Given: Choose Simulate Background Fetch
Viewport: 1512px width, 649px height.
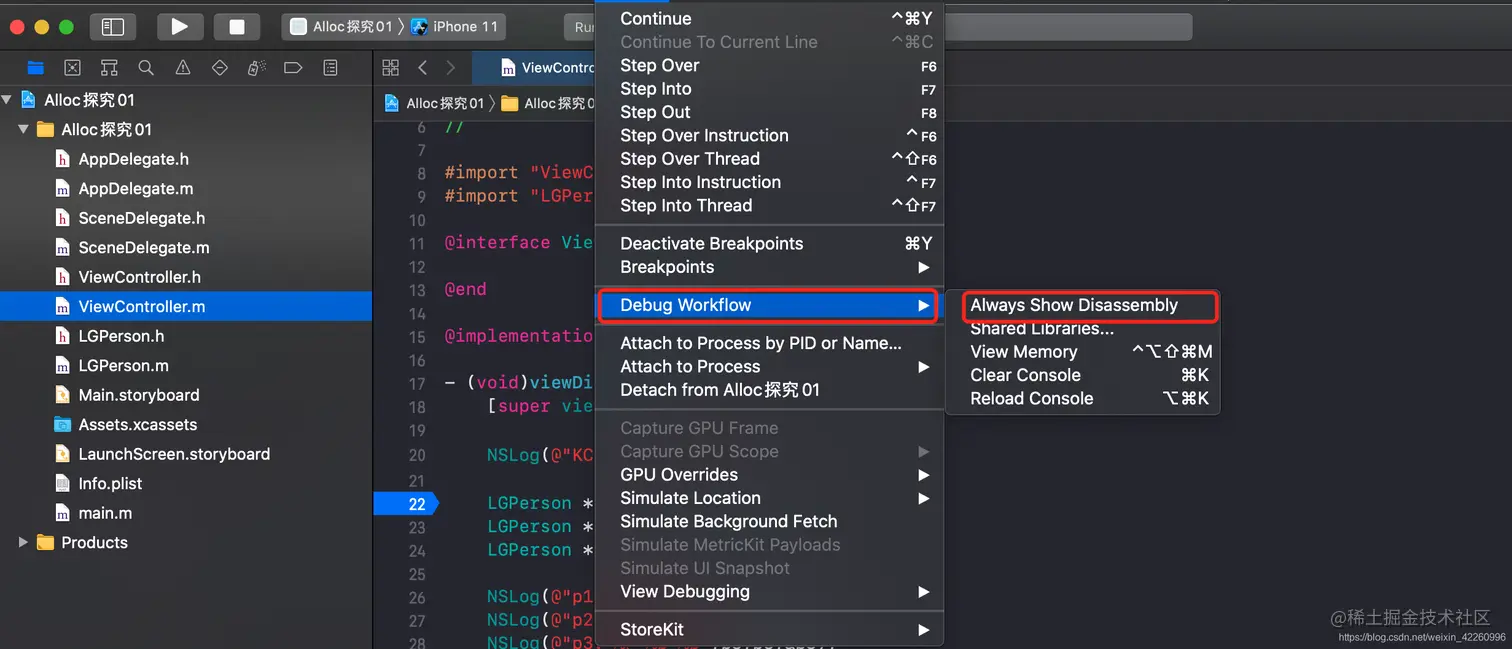Looking at the screenshot, I should pos(770,521).
